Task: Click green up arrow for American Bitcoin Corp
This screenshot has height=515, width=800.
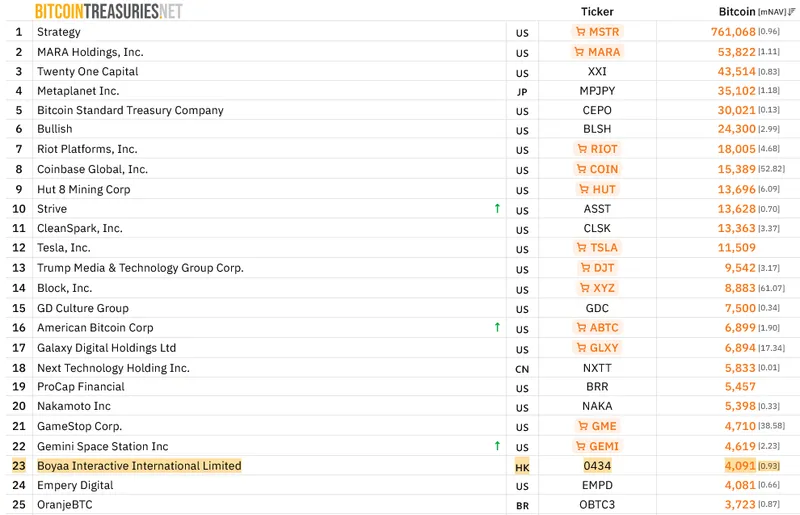Action: point(497,327)
